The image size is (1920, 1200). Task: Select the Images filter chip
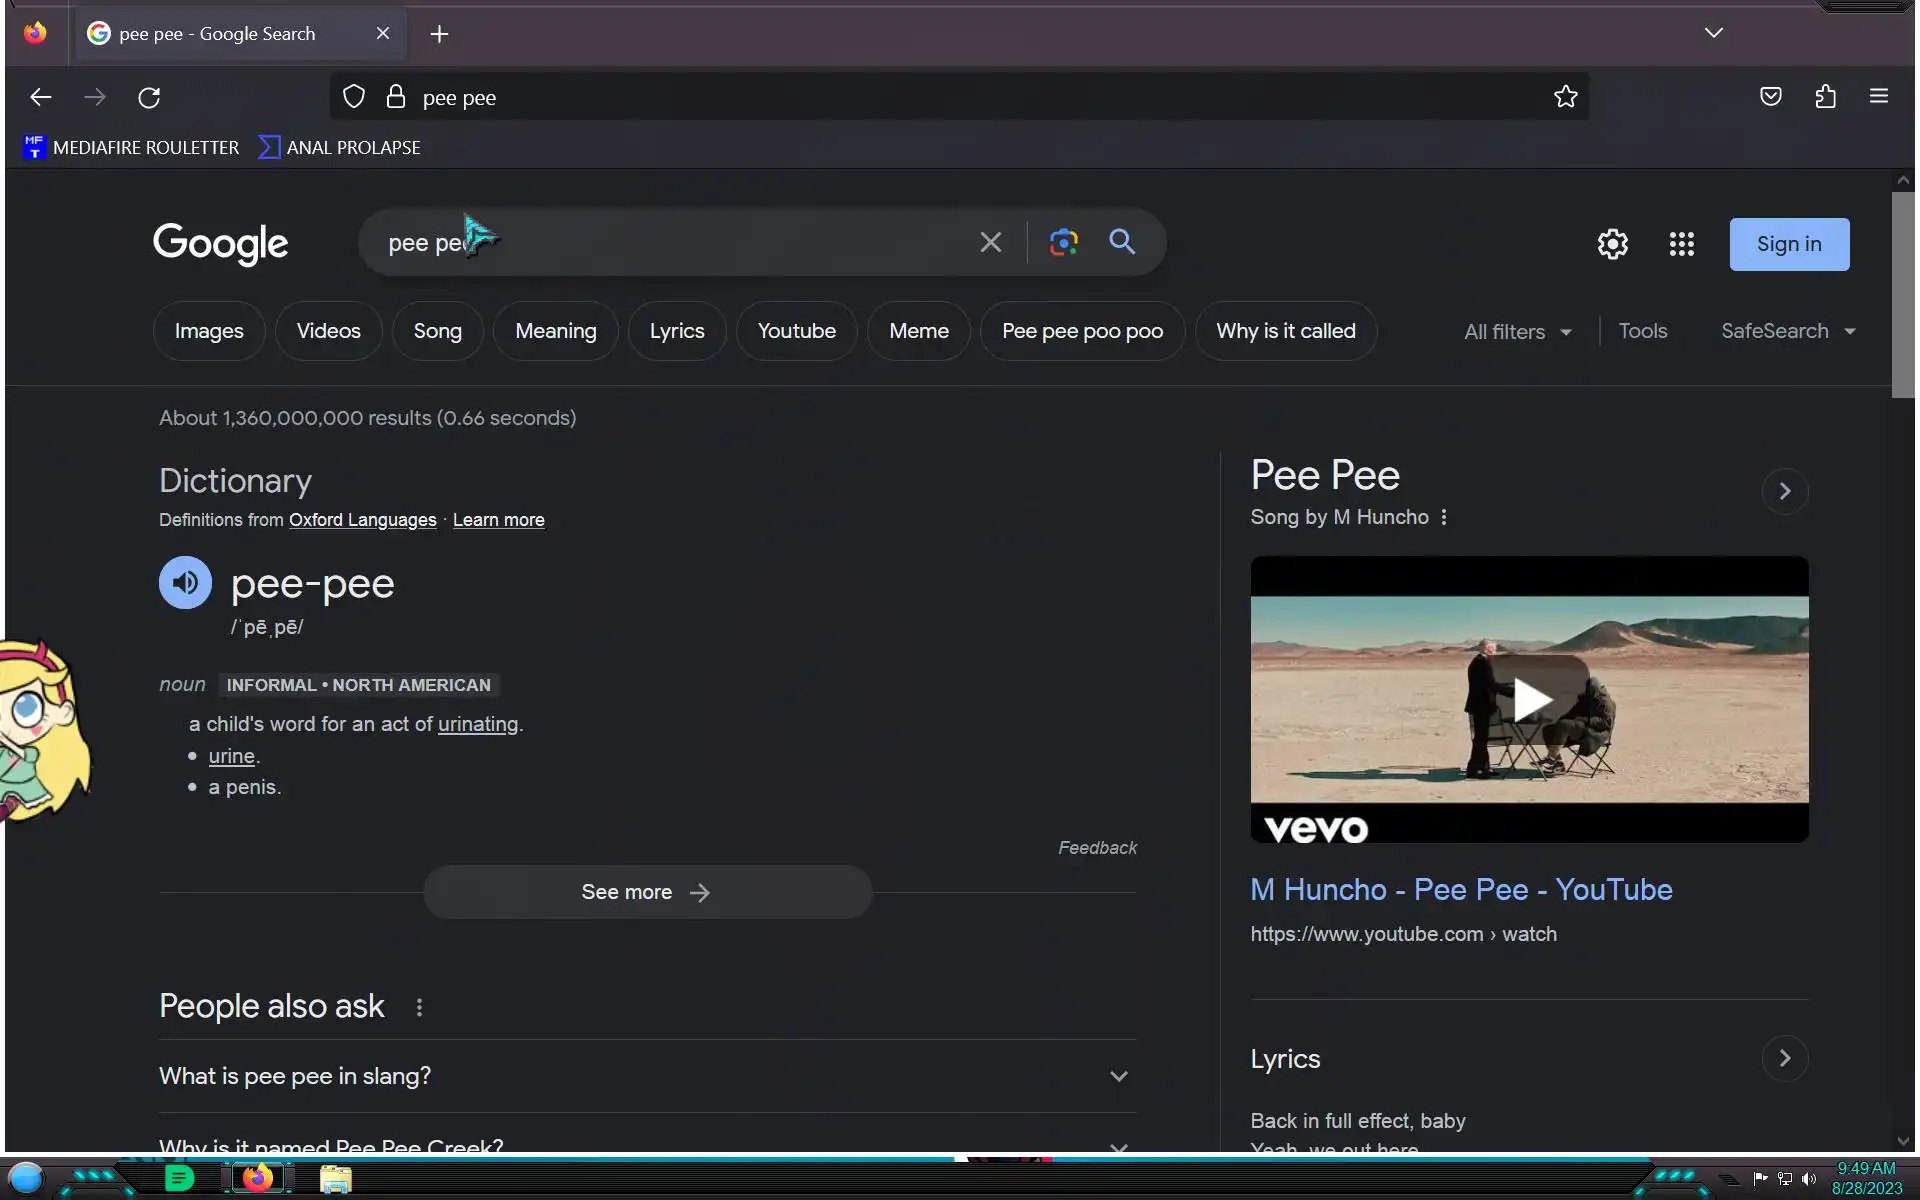(x=209, y=331)
